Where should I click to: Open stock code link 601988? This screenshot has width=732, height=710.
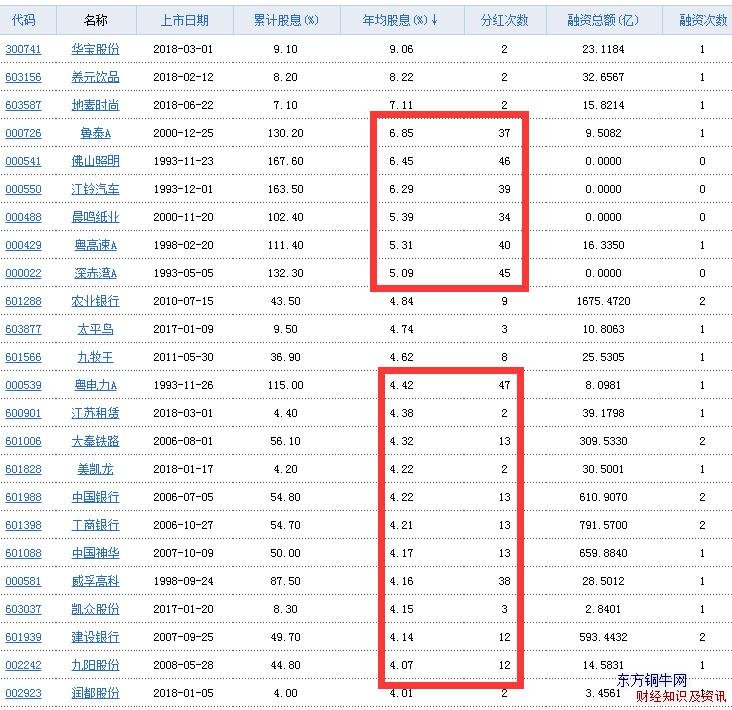click(23, 497)
